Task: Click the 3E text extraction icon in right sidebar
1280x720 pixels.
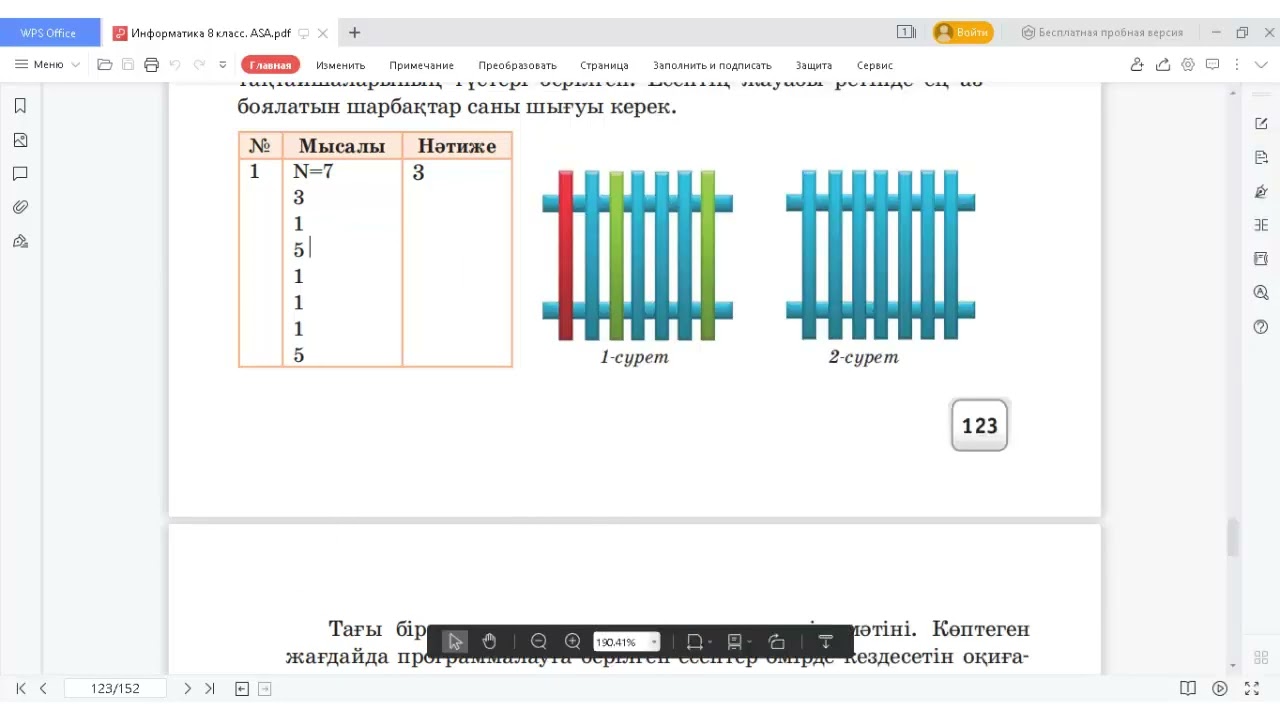Action: pos(1261,225)
